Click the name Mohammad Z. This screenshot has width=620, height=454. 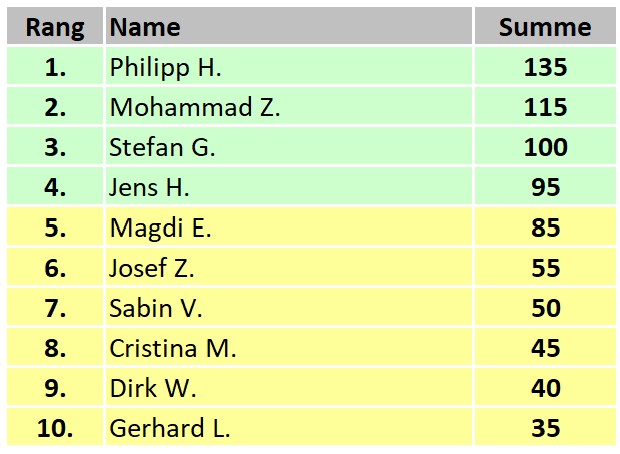point(195,107)
